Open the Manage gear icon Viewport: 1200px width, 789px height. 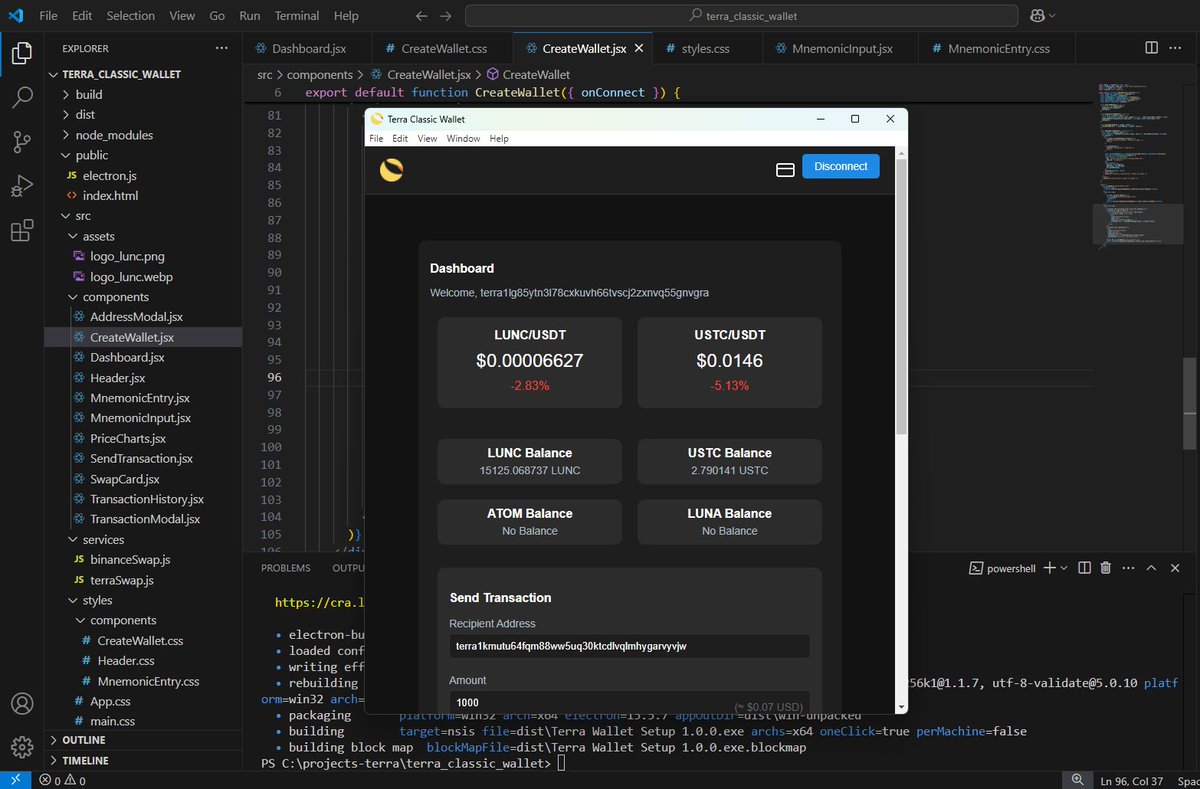coord(22,747)
